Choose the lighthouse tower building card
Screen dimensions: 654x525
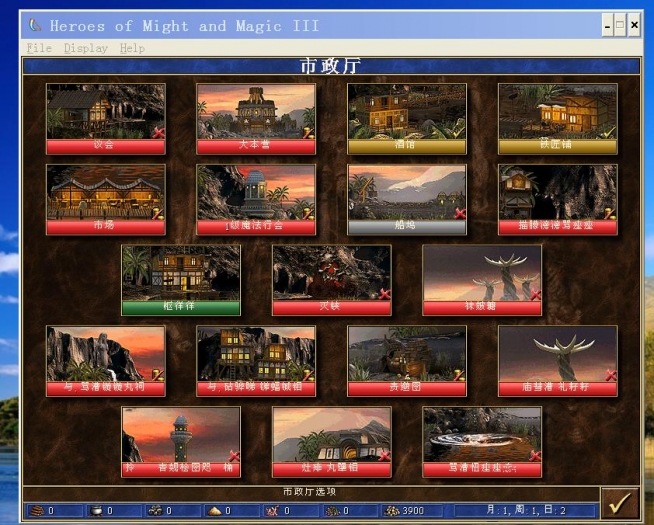(181, 442)
